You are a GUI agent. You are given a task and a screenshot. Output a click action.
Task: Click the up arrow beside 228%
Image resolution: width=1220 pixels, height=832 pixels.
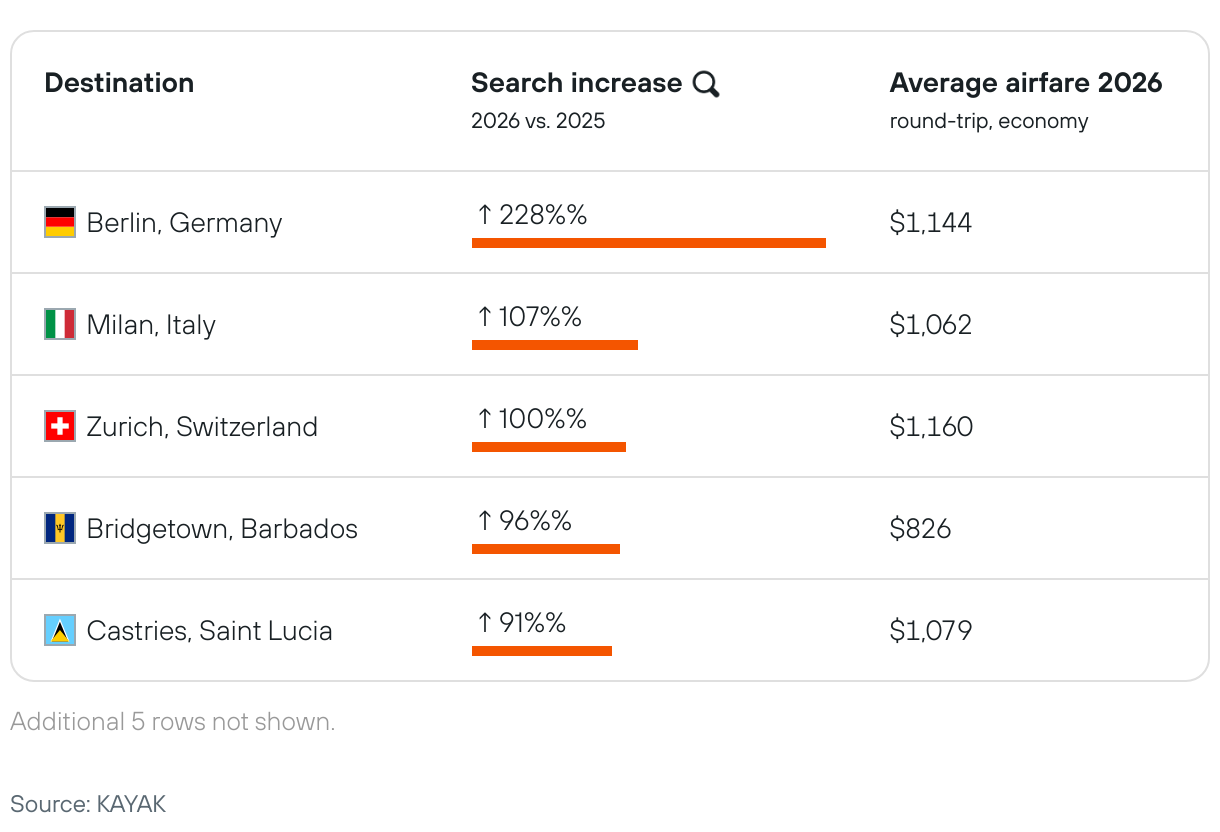pyautogui.click(x=485, y=214)
